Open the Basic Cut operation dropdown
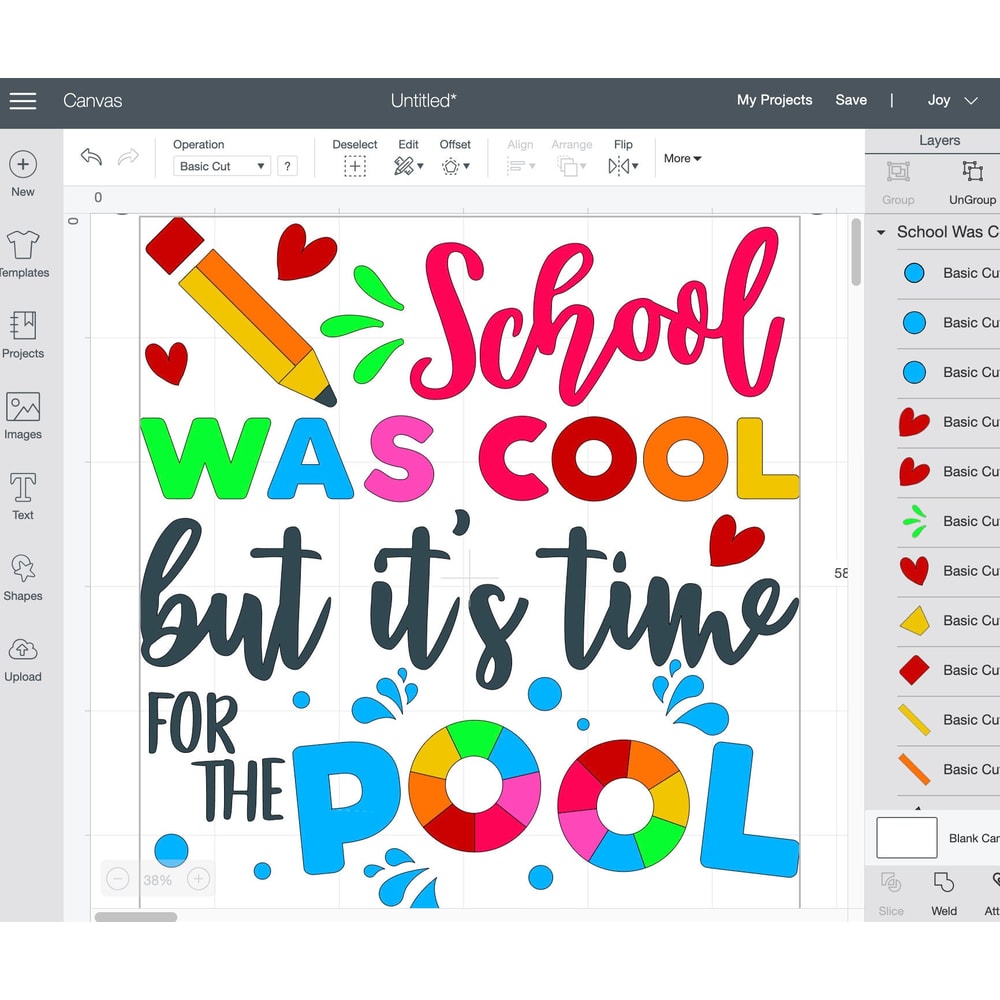This screenshot has width=1000, height=1000. (x=221, y=166)
